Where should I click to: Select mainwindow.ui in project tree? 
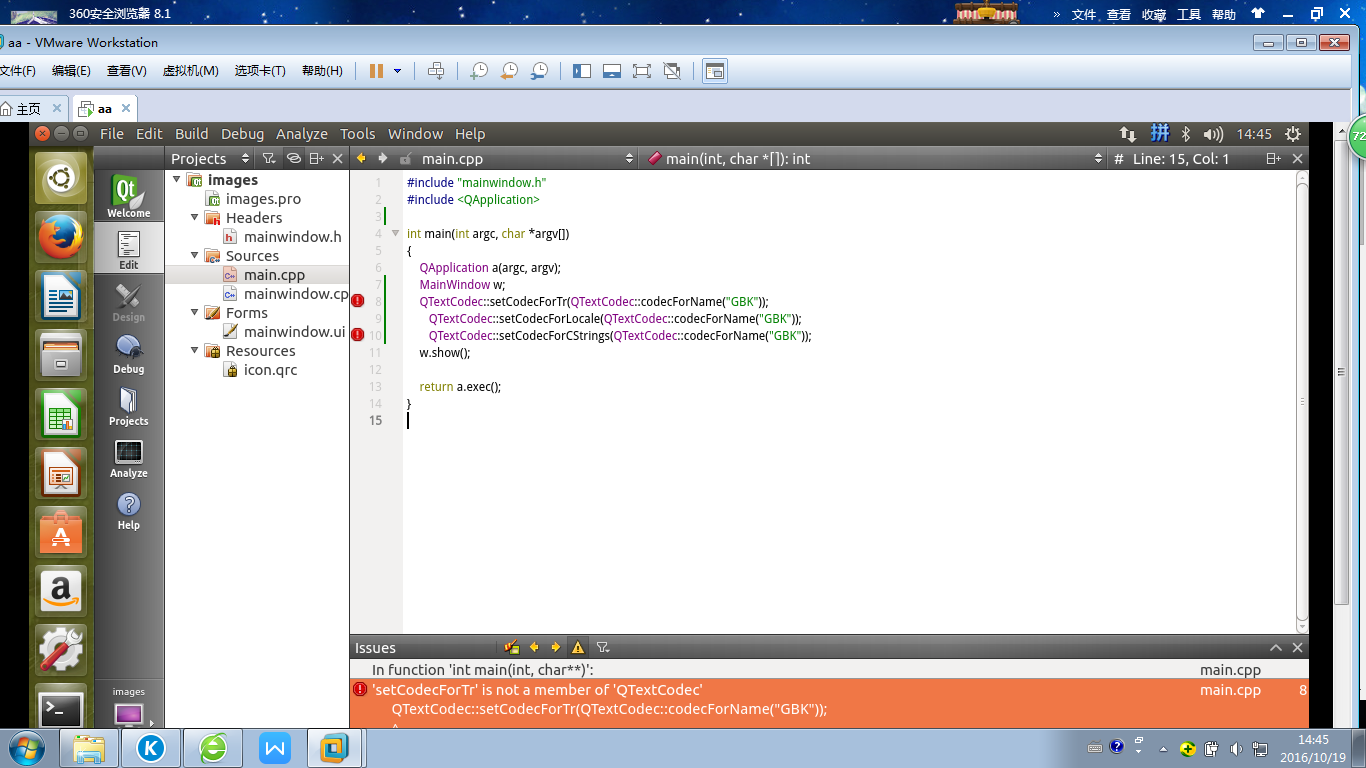click(294, 331)
